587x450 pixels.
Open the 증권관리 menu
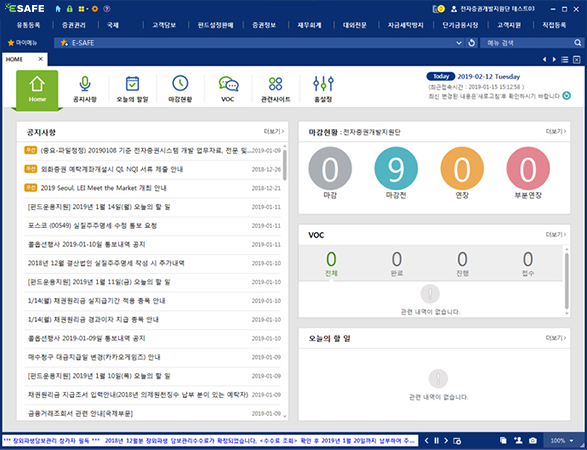click(x=74, y=25)
